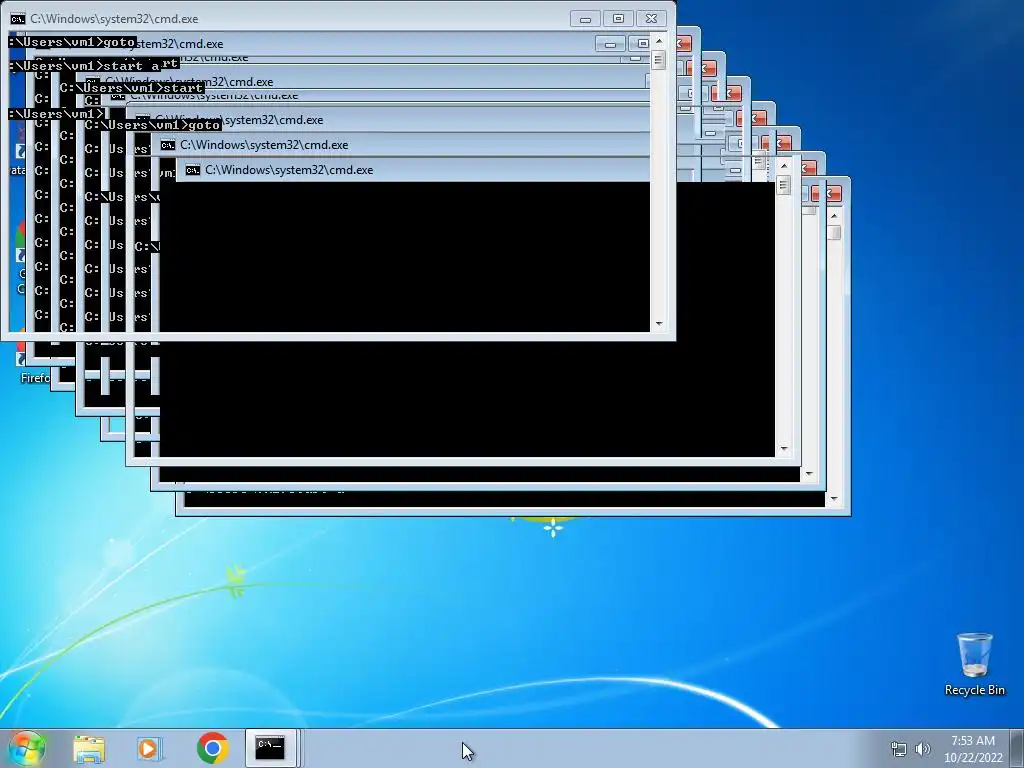Close the front cmd.exe window

click(652, 19)
